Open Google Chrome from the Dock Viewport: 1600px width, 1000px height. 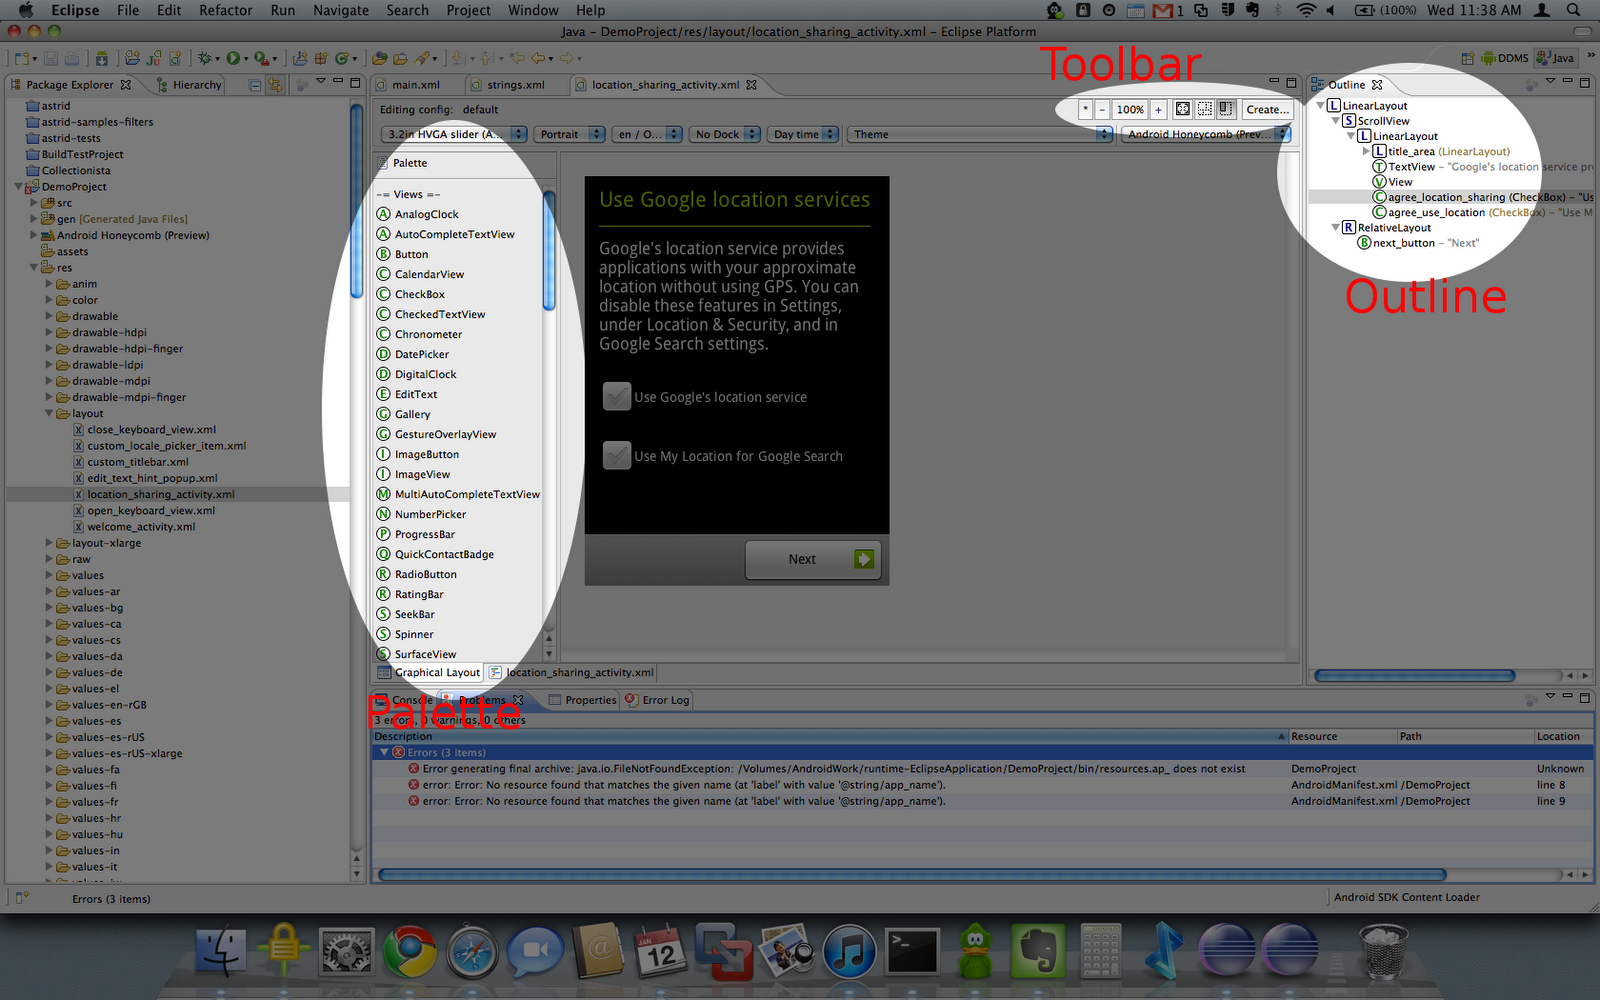411,951
